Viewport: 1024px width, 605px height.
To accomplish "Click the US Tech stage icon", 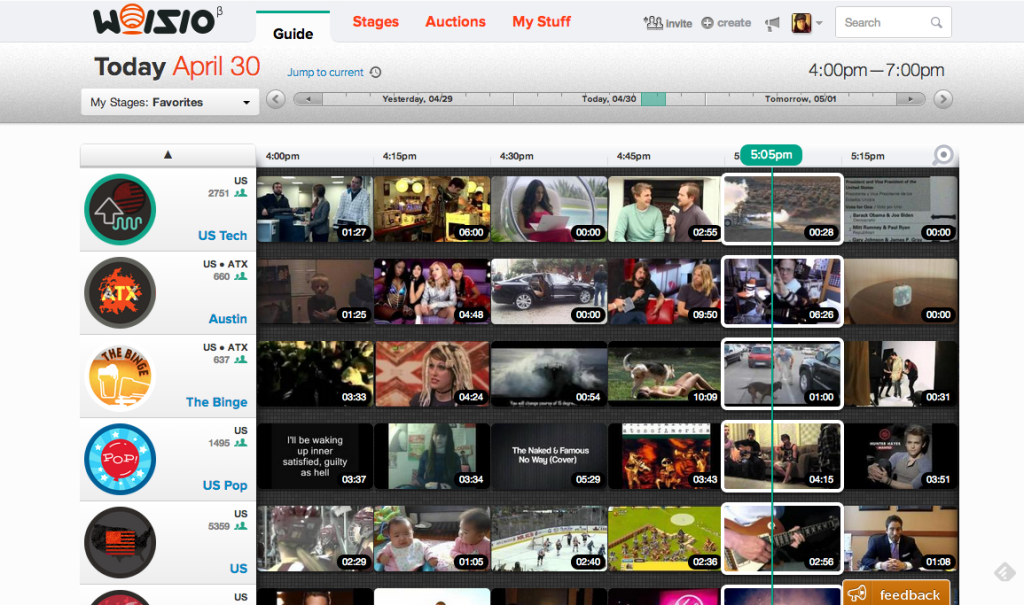I will (x=120, y=209).
